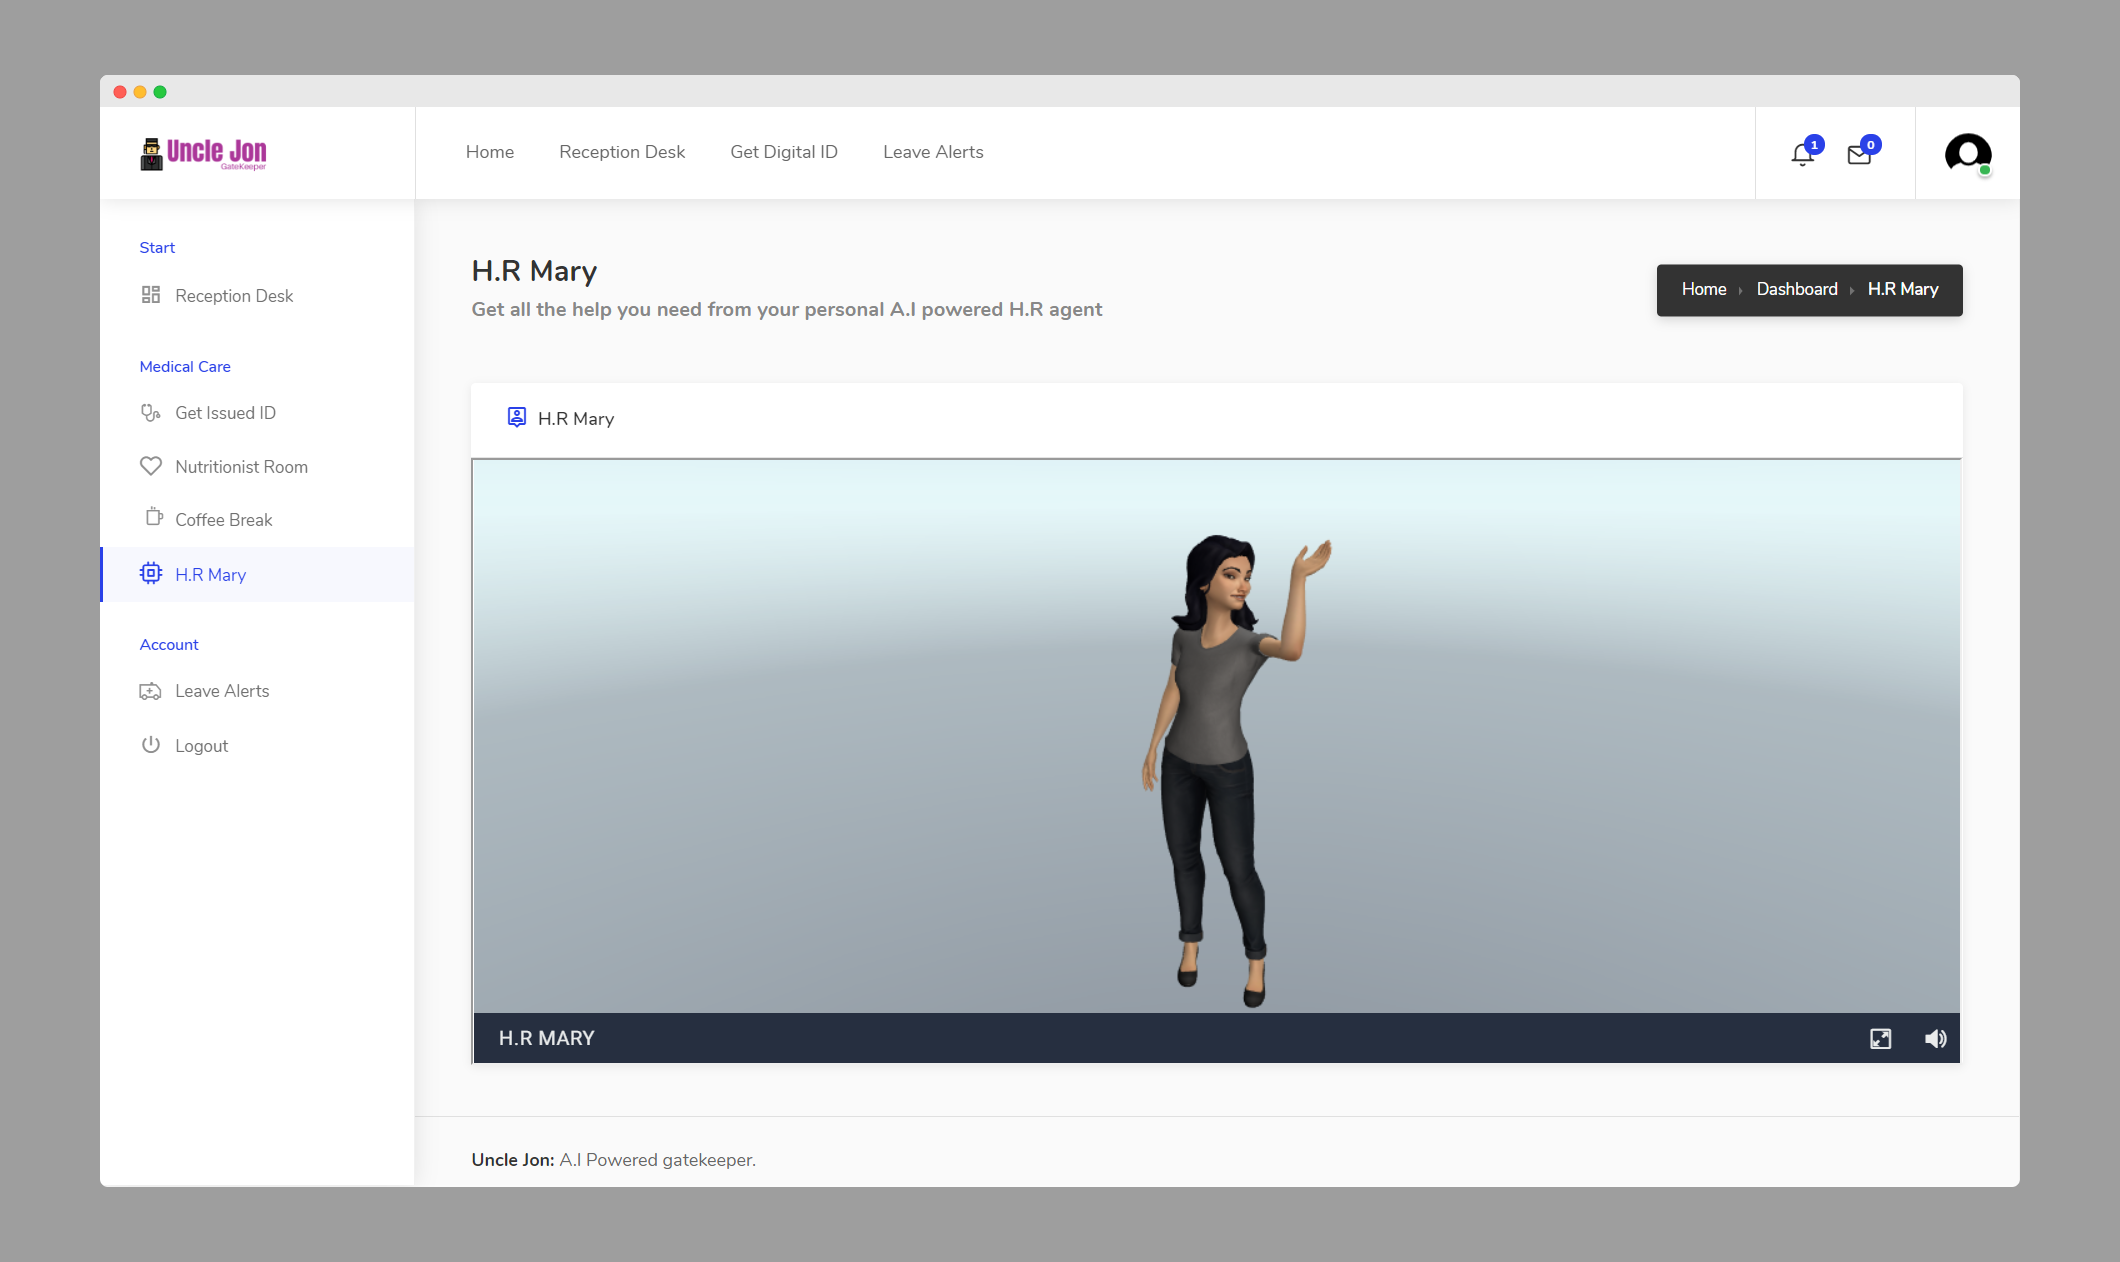Open Leave Alerts in top navigation

pyautogui.click(x=932, y=152)
